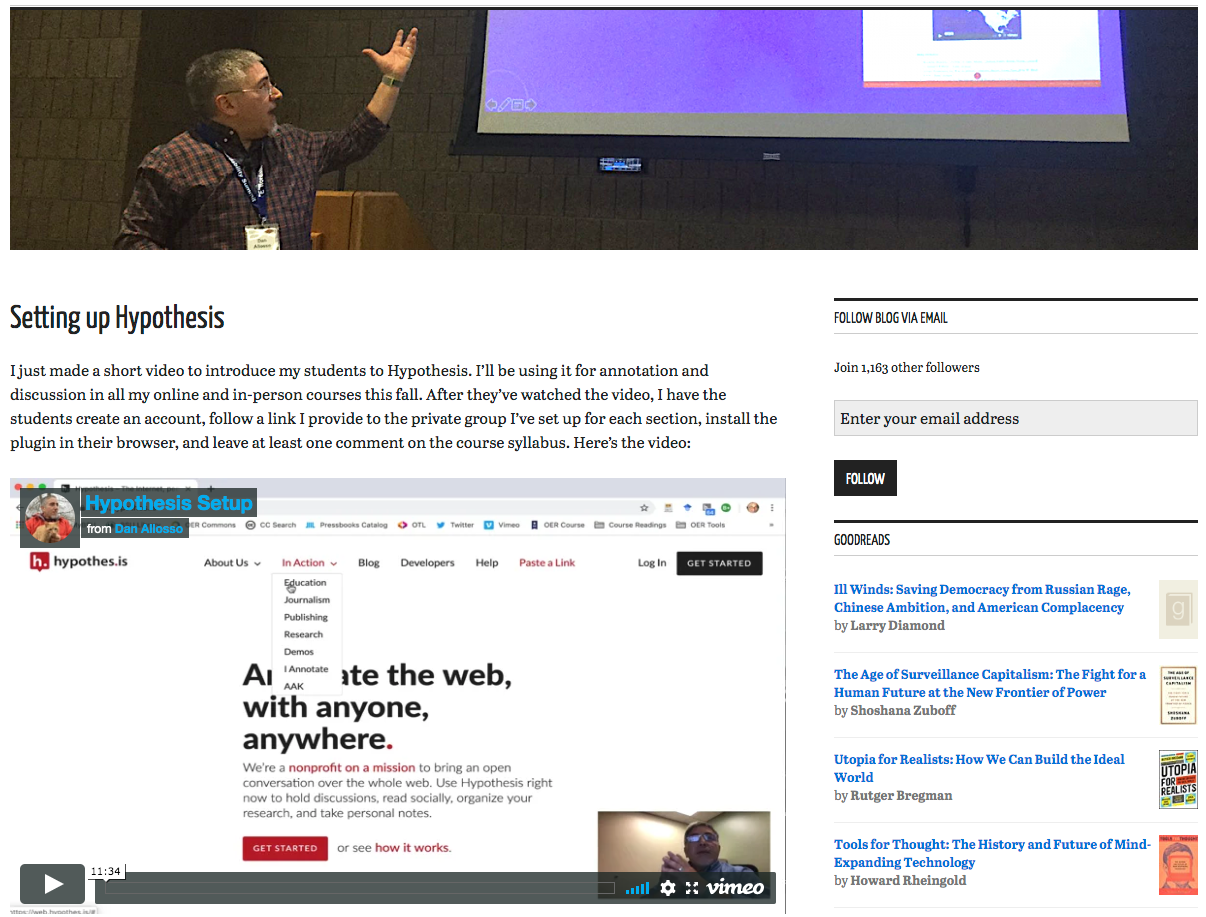1206x917 pixels.
Task: Click Log In in the video frame
Action: click(652, 563)
